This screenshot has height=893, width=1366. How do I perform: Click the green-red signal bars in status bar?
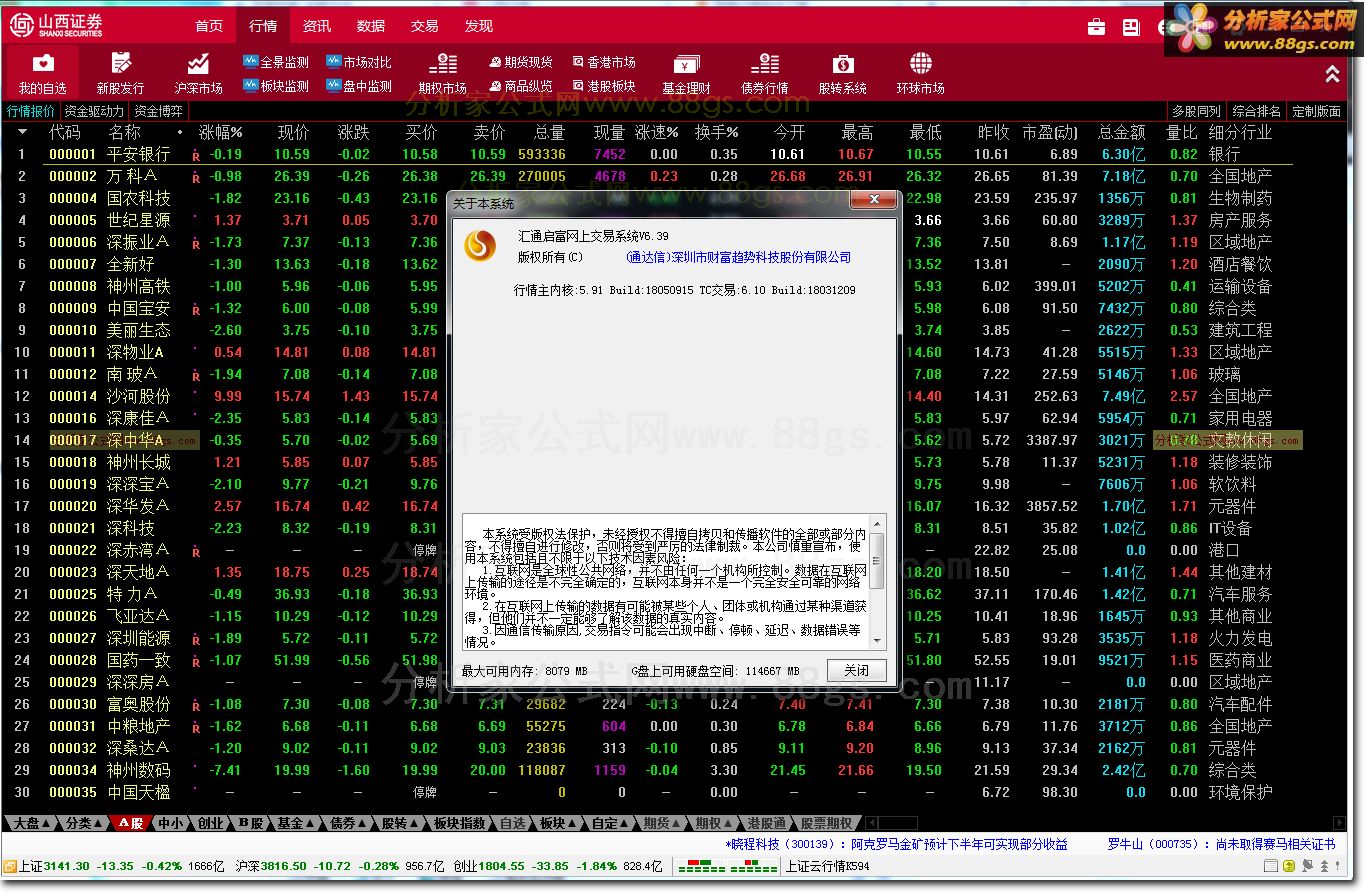tap(727, 866)
